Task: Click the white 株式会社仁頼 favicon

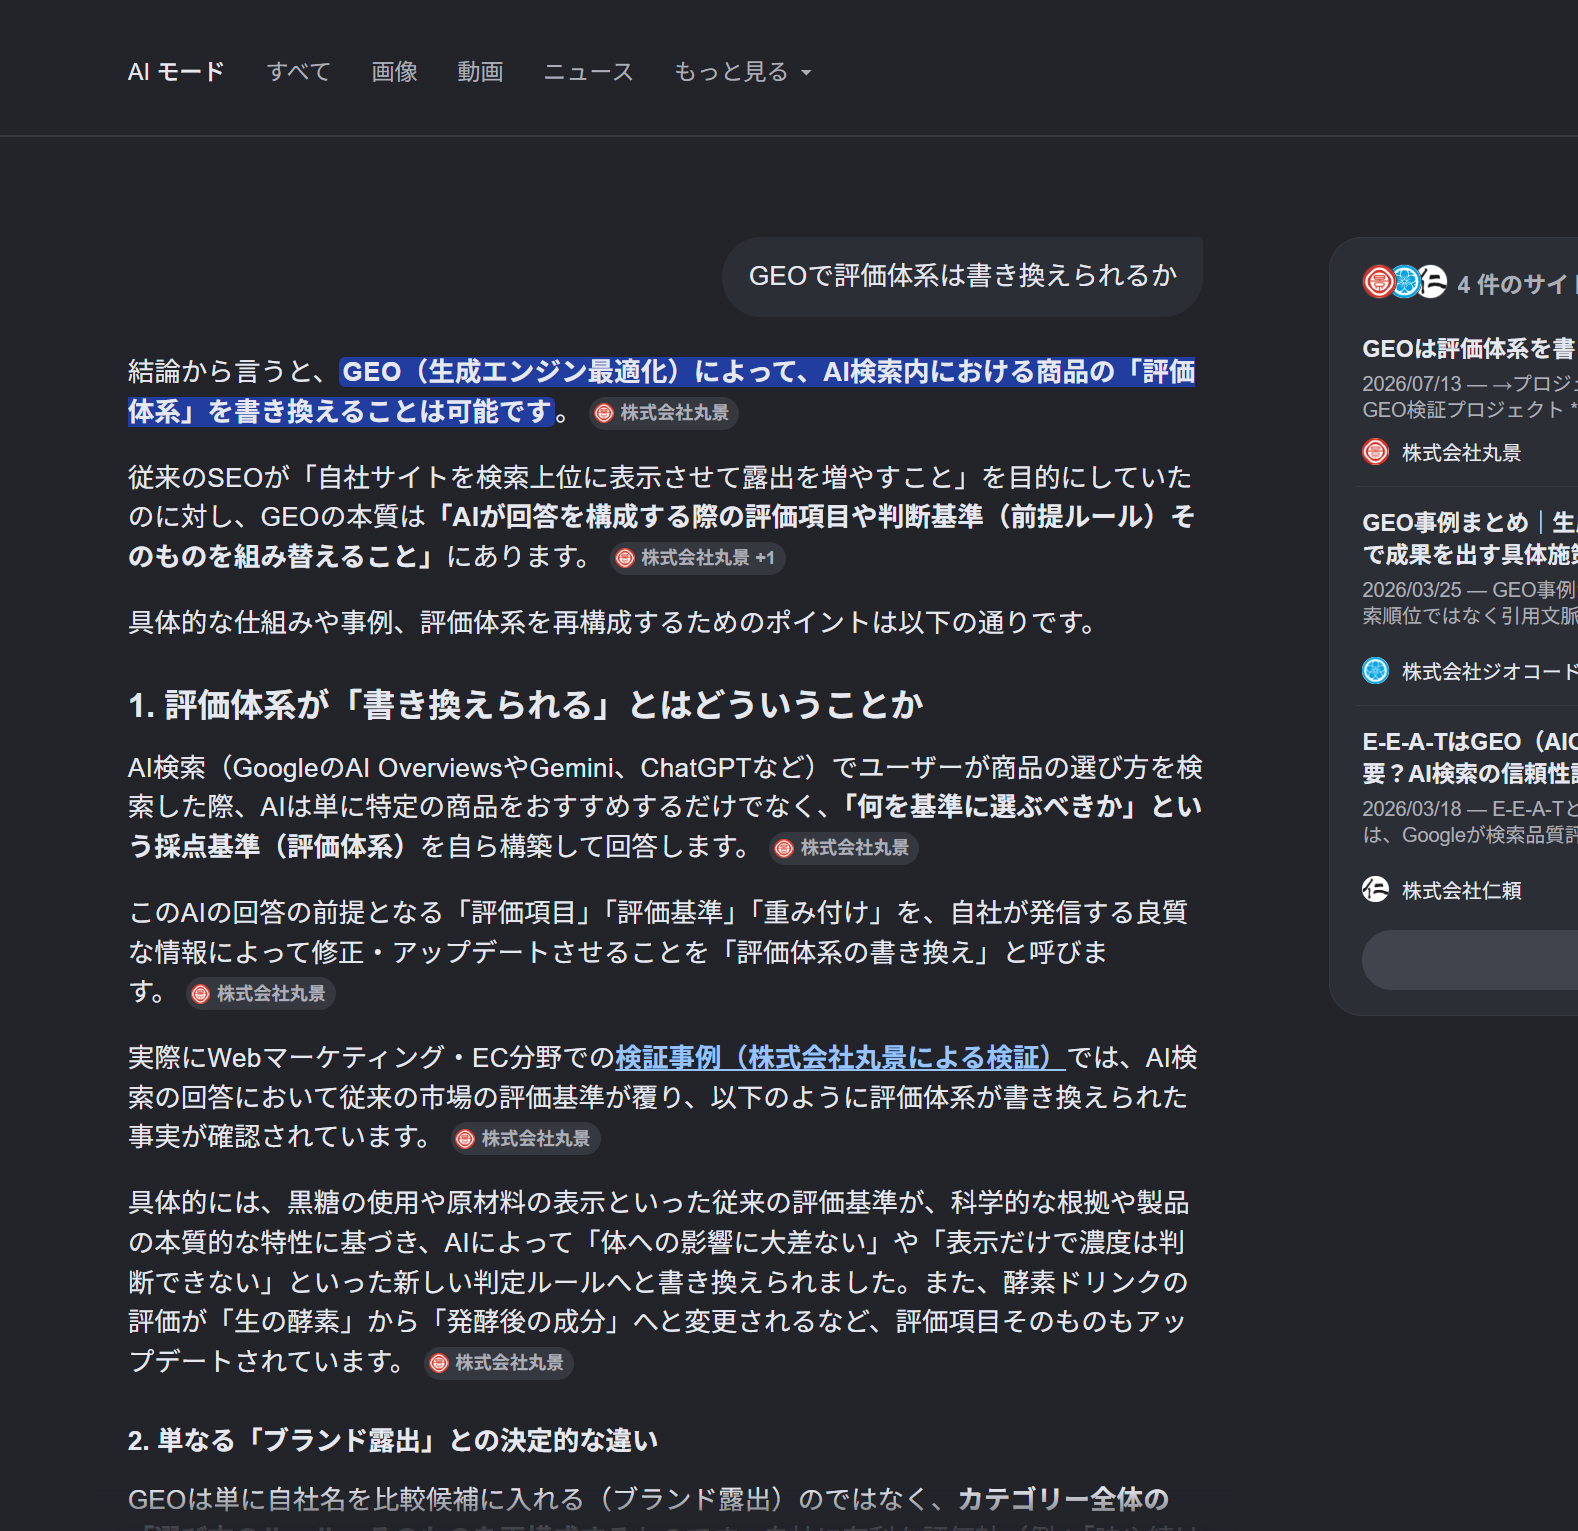Action: 1376,889
